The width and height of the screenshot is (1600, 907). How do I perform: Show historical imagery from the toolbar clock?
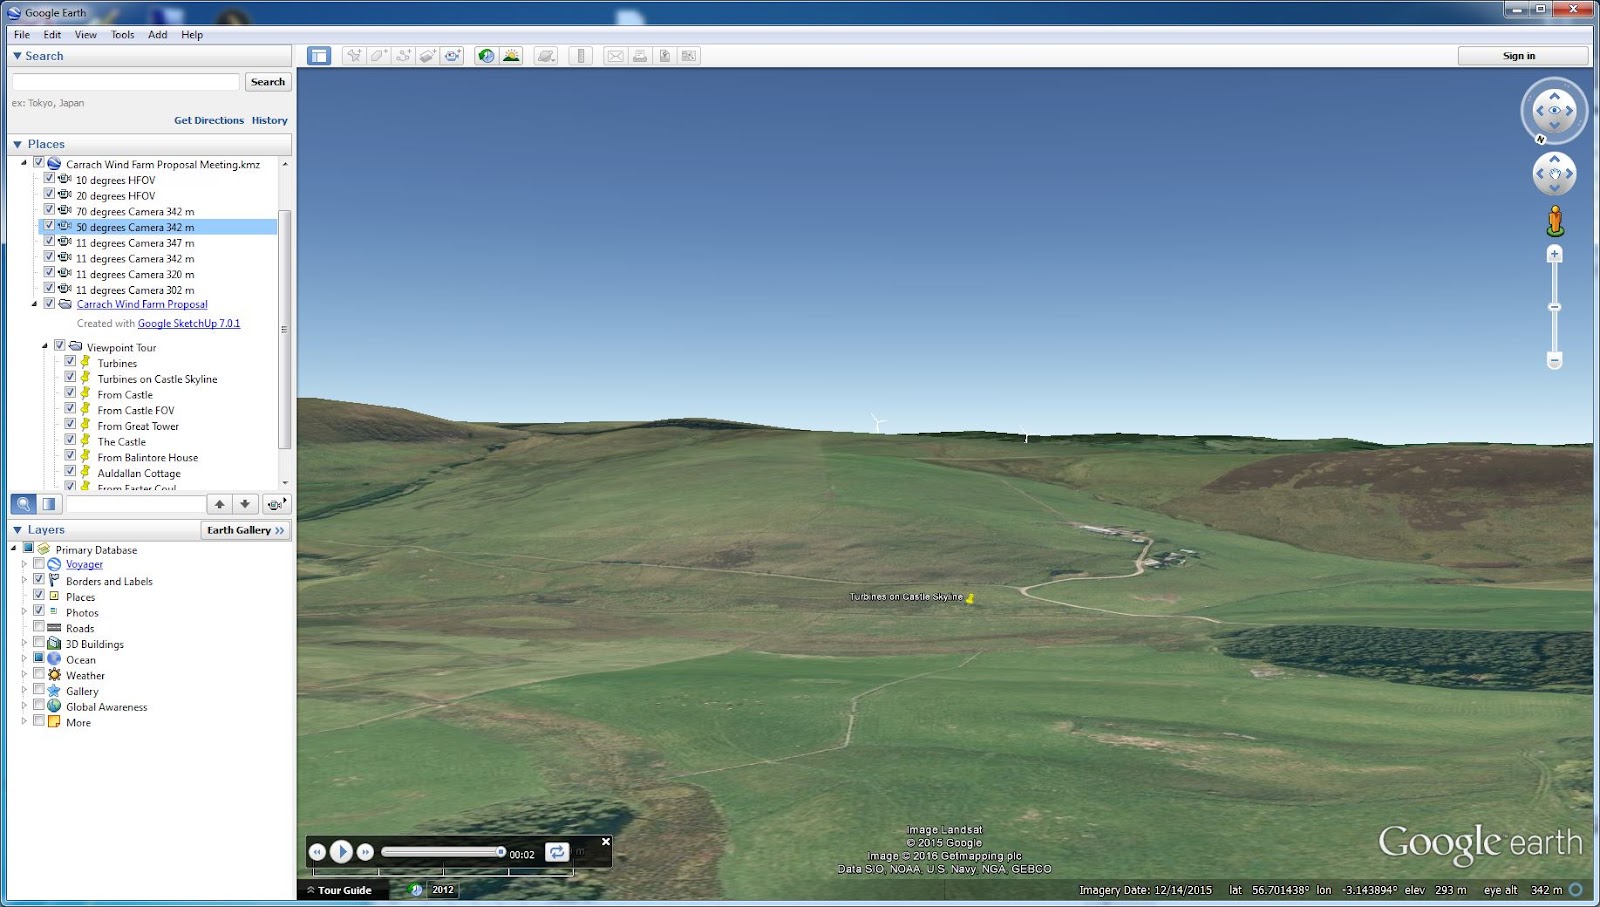pyautogui.click(x=486, y=56)
